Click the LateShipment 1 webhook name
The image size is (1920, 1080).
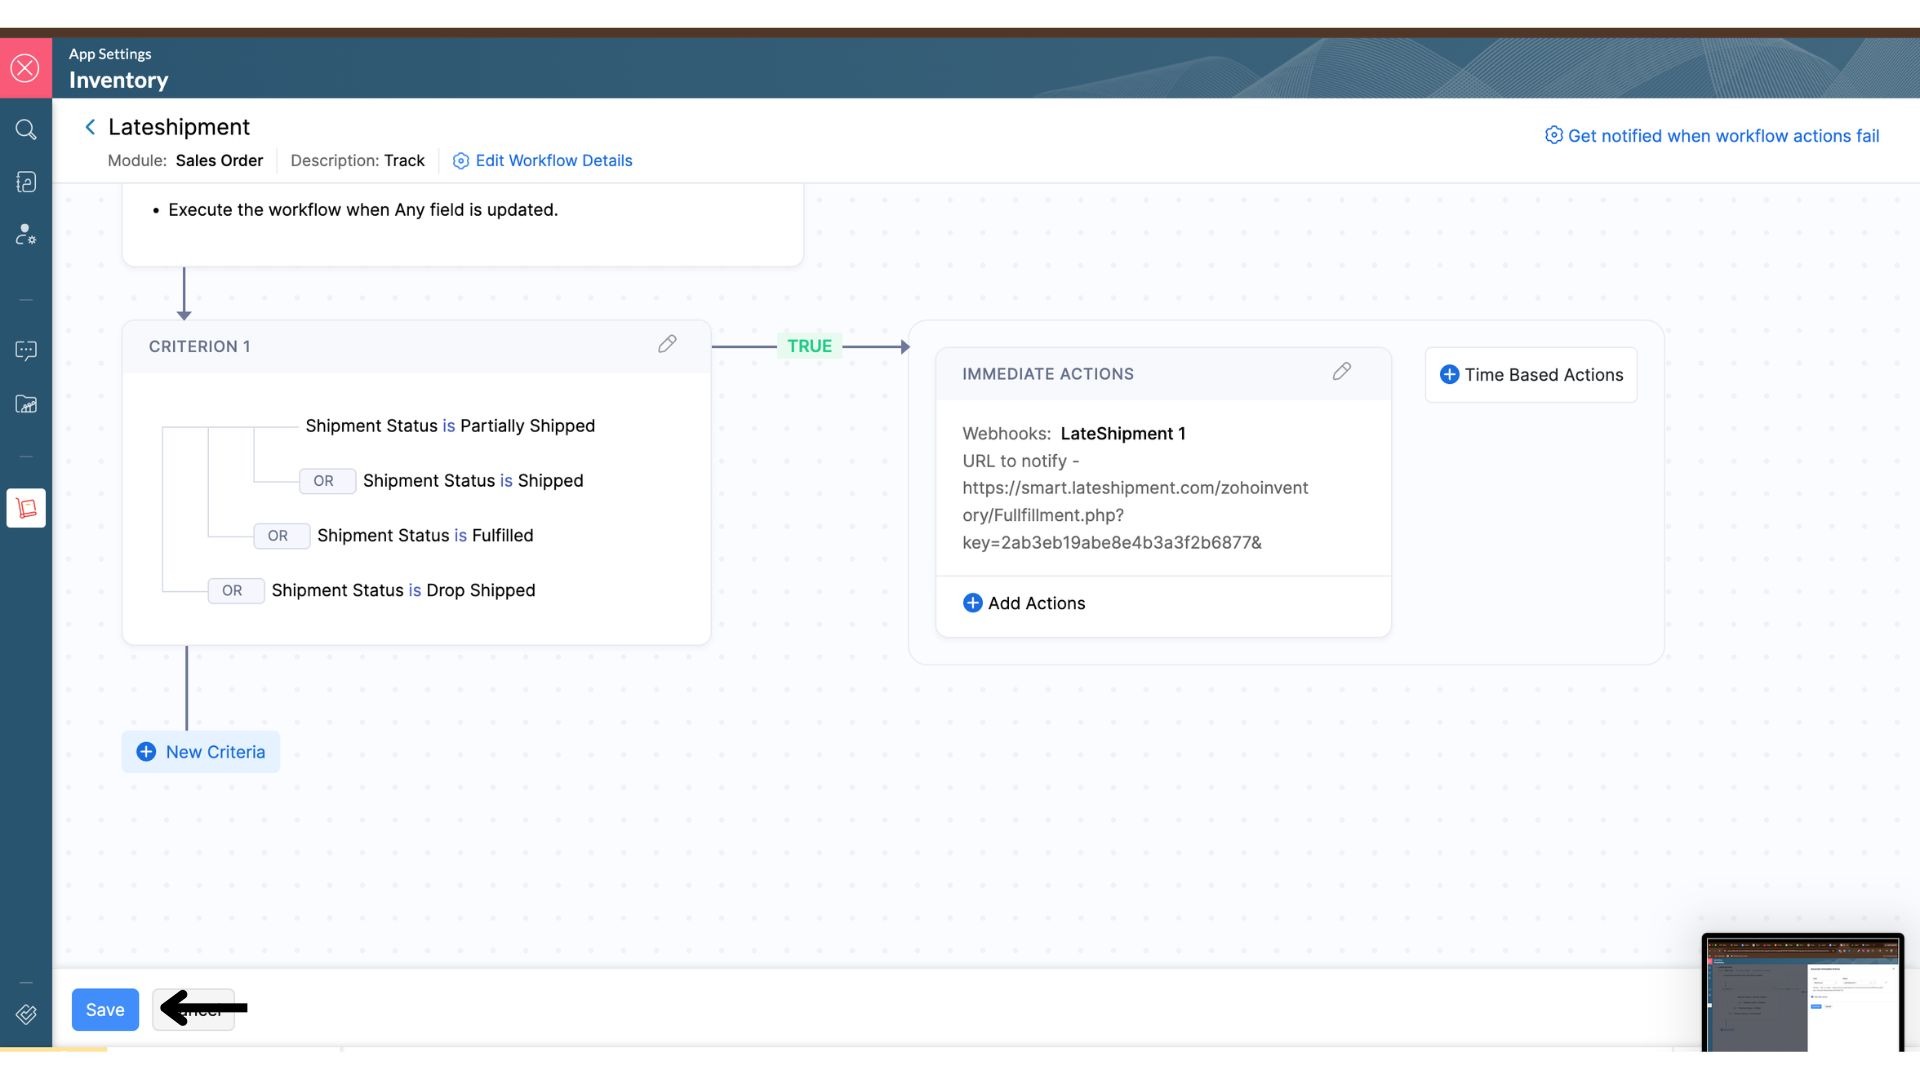coord(1122,434)
